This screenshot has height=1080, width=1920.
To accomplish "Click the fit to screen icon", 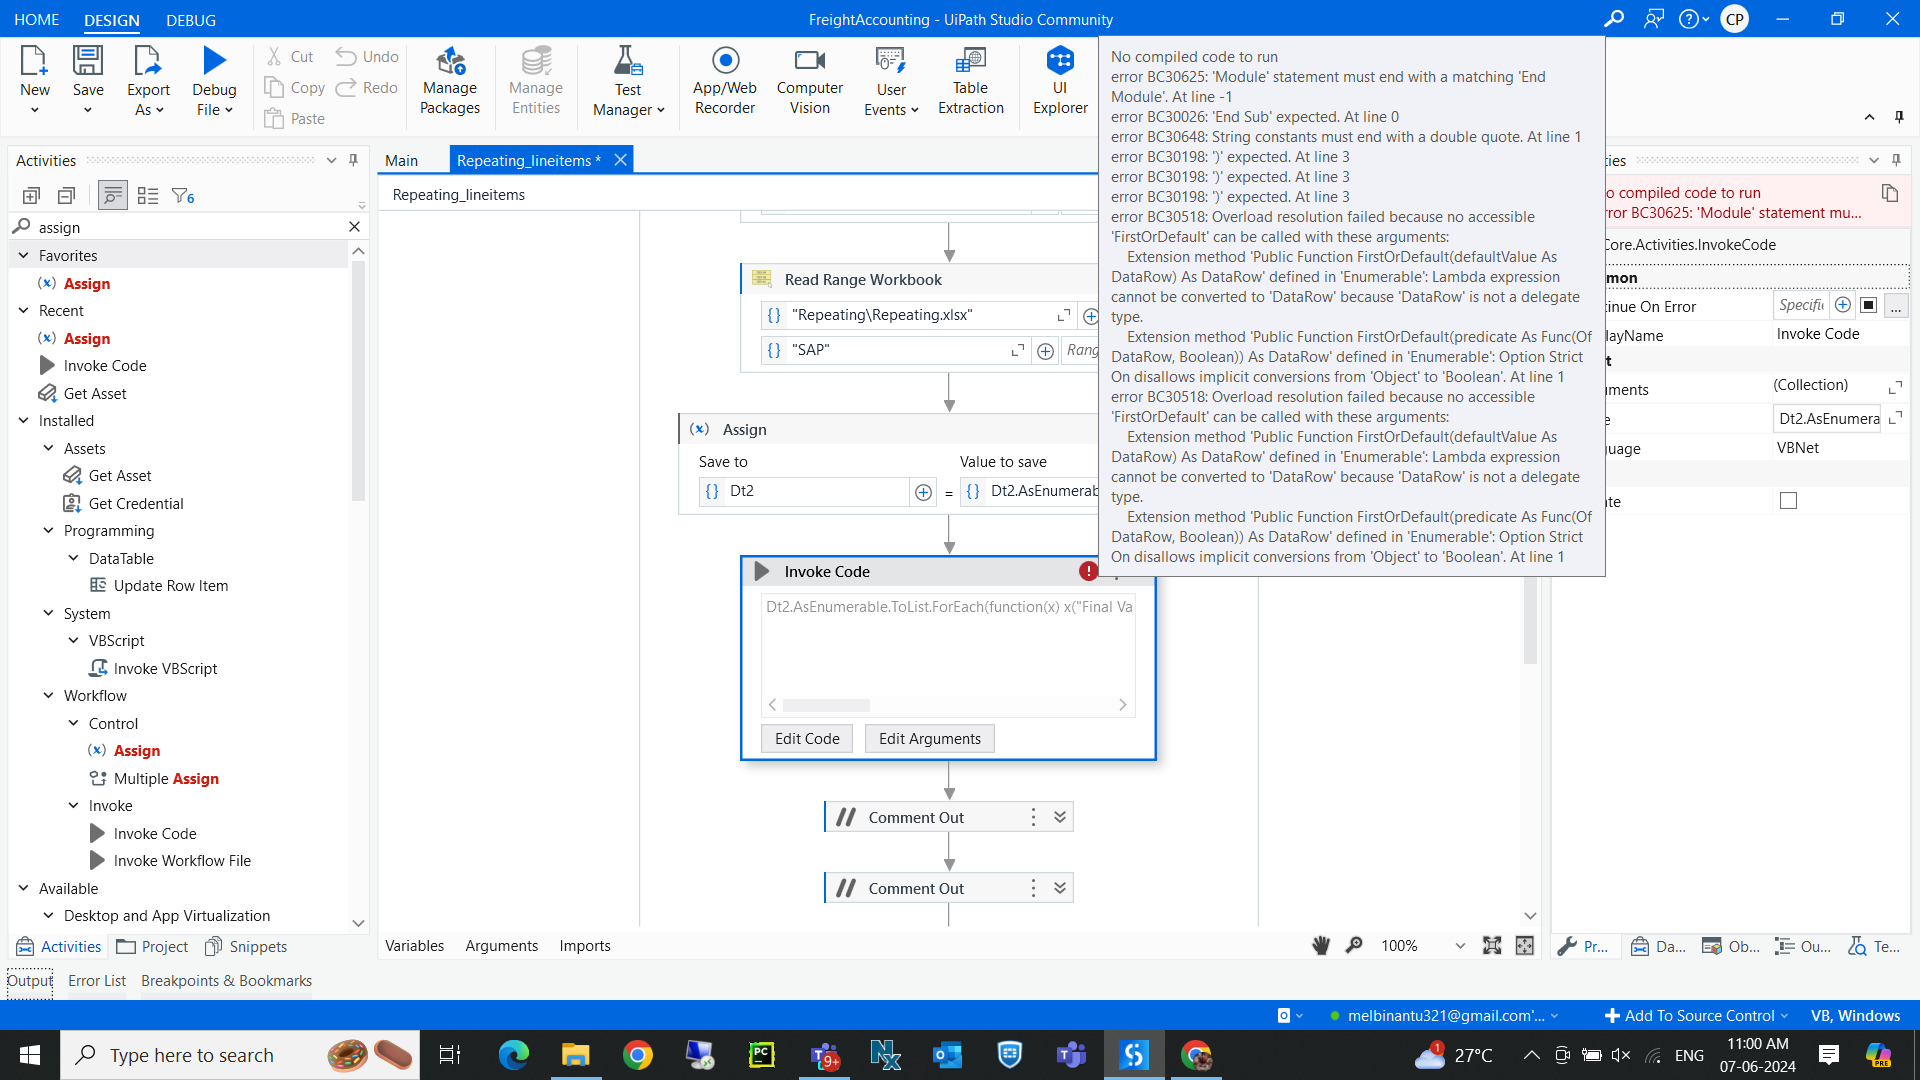I will coord(1492,946).
